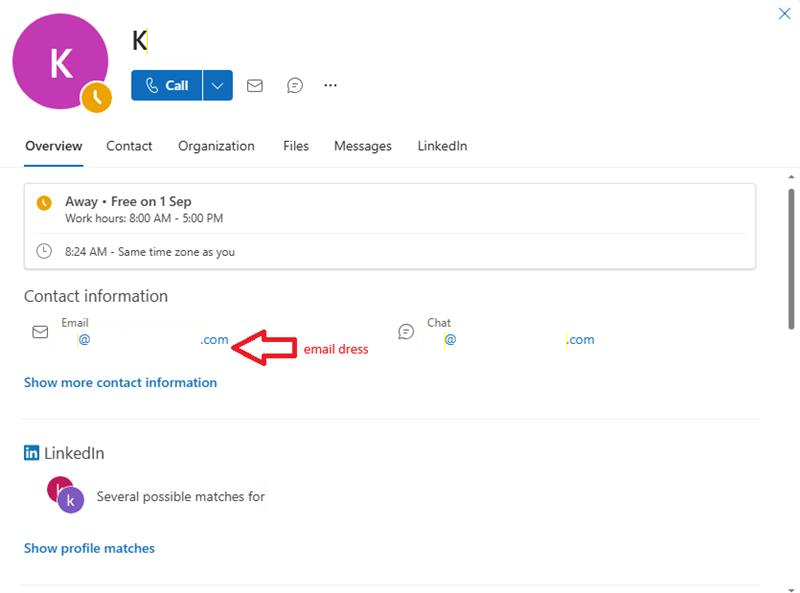Viewport: 800px width, 593px height.
Task: Click the clock icon beside 8:24 AM
Action: coord(44,251)
